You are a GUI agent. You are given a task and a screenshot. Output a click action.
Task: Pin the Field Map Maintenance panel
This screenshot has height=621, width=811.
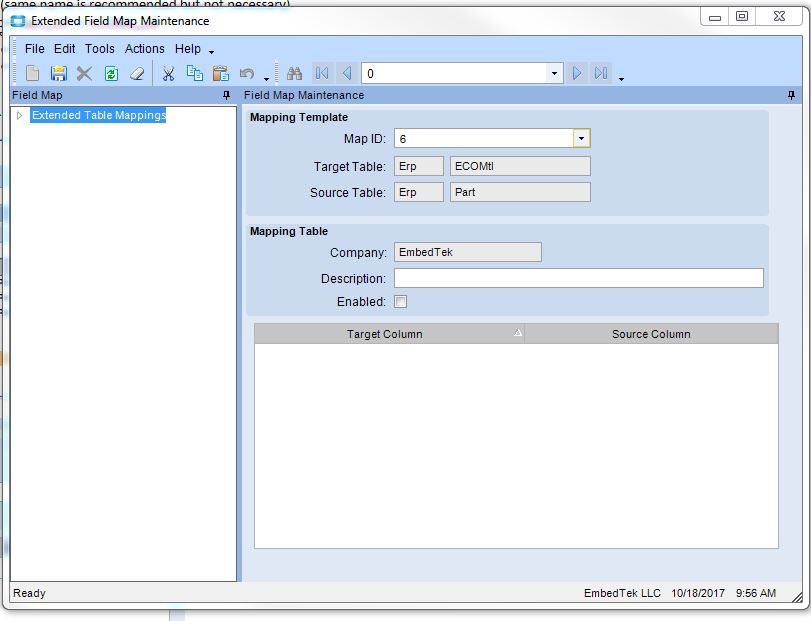coord(791,95)
